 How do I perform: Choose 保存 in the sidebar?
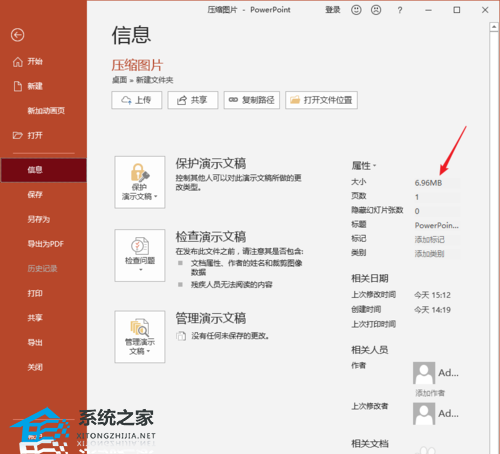(35, 194)
